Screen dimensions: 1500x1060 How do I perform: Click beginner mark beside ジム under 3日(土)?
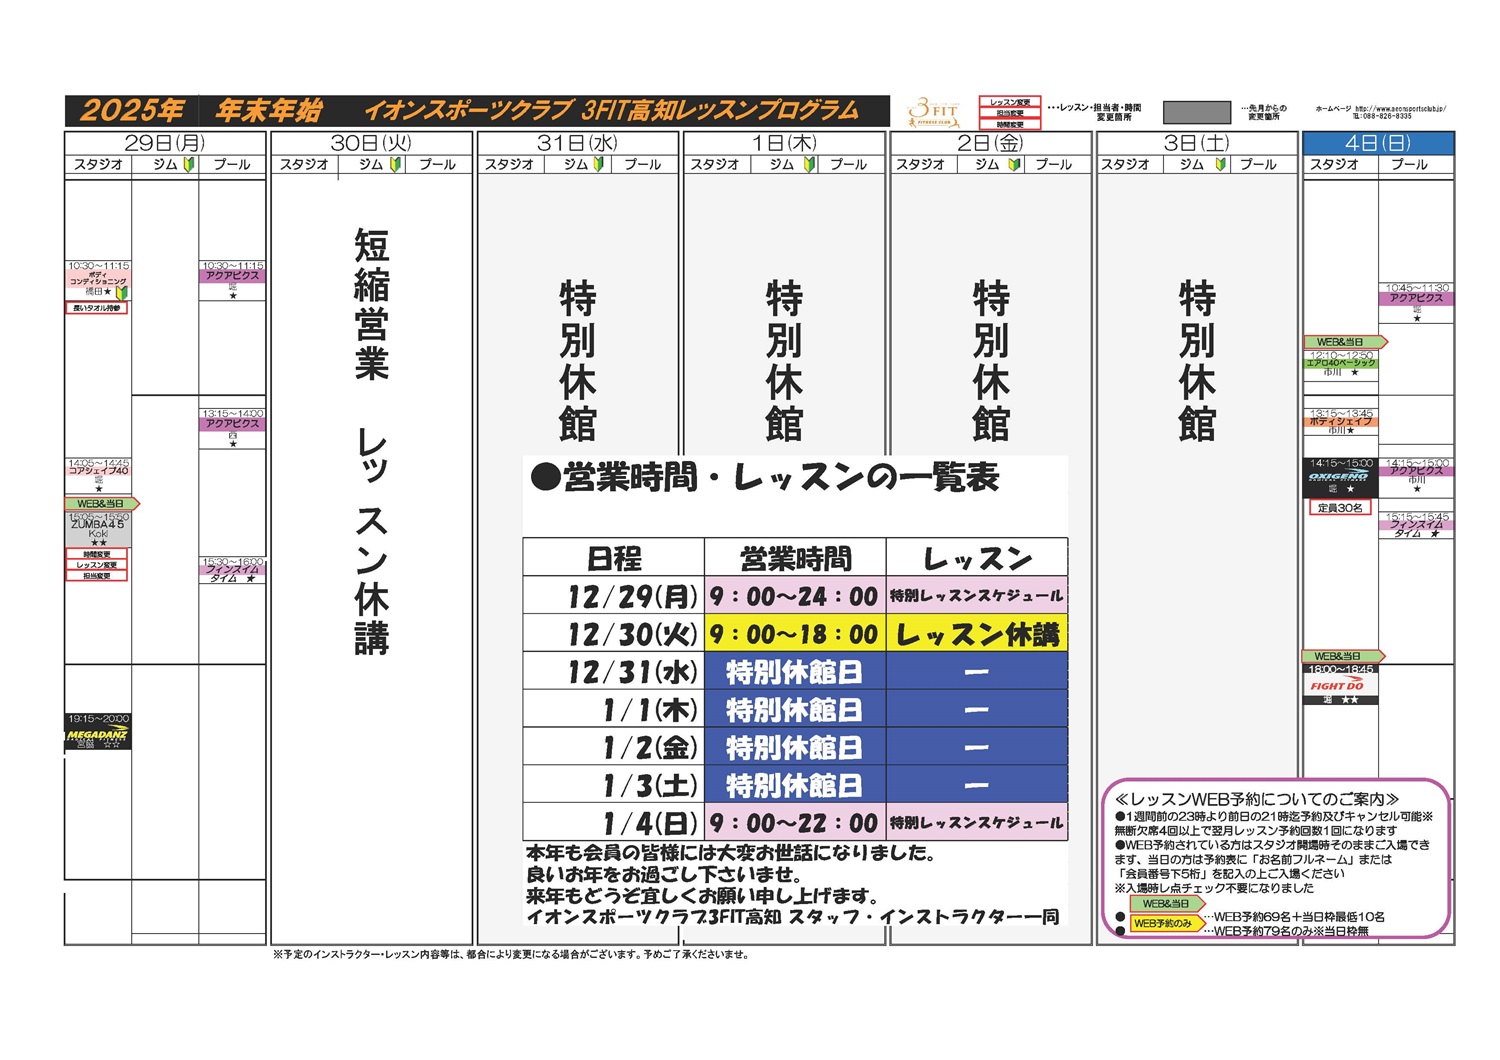coord(1221,165)
